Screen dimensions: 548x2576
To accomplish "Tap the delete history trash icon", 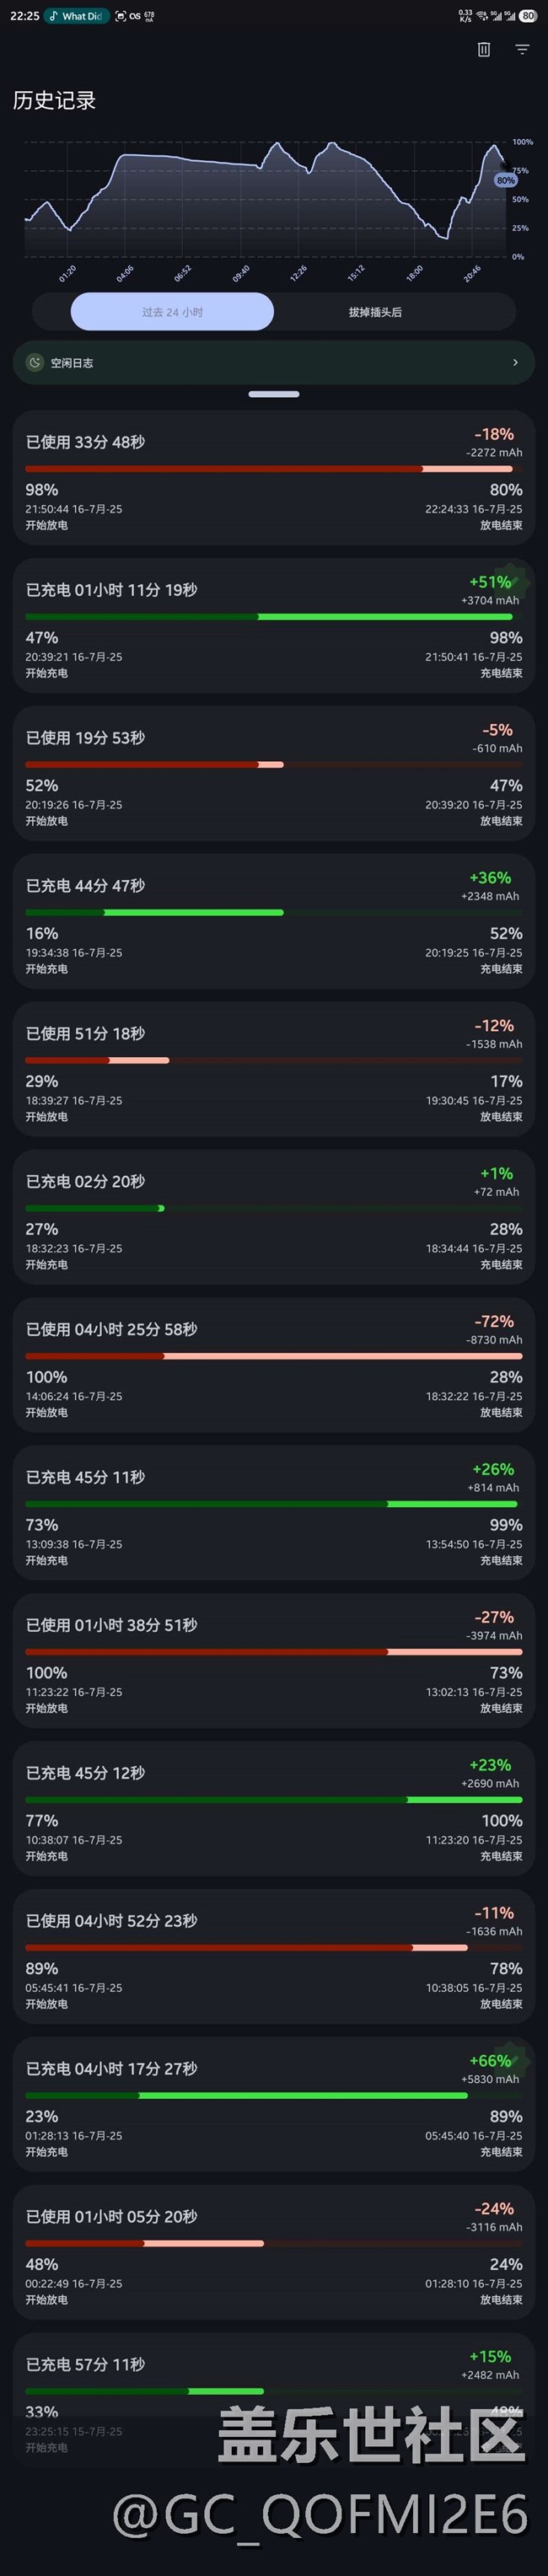I will (x=484, y=49).
